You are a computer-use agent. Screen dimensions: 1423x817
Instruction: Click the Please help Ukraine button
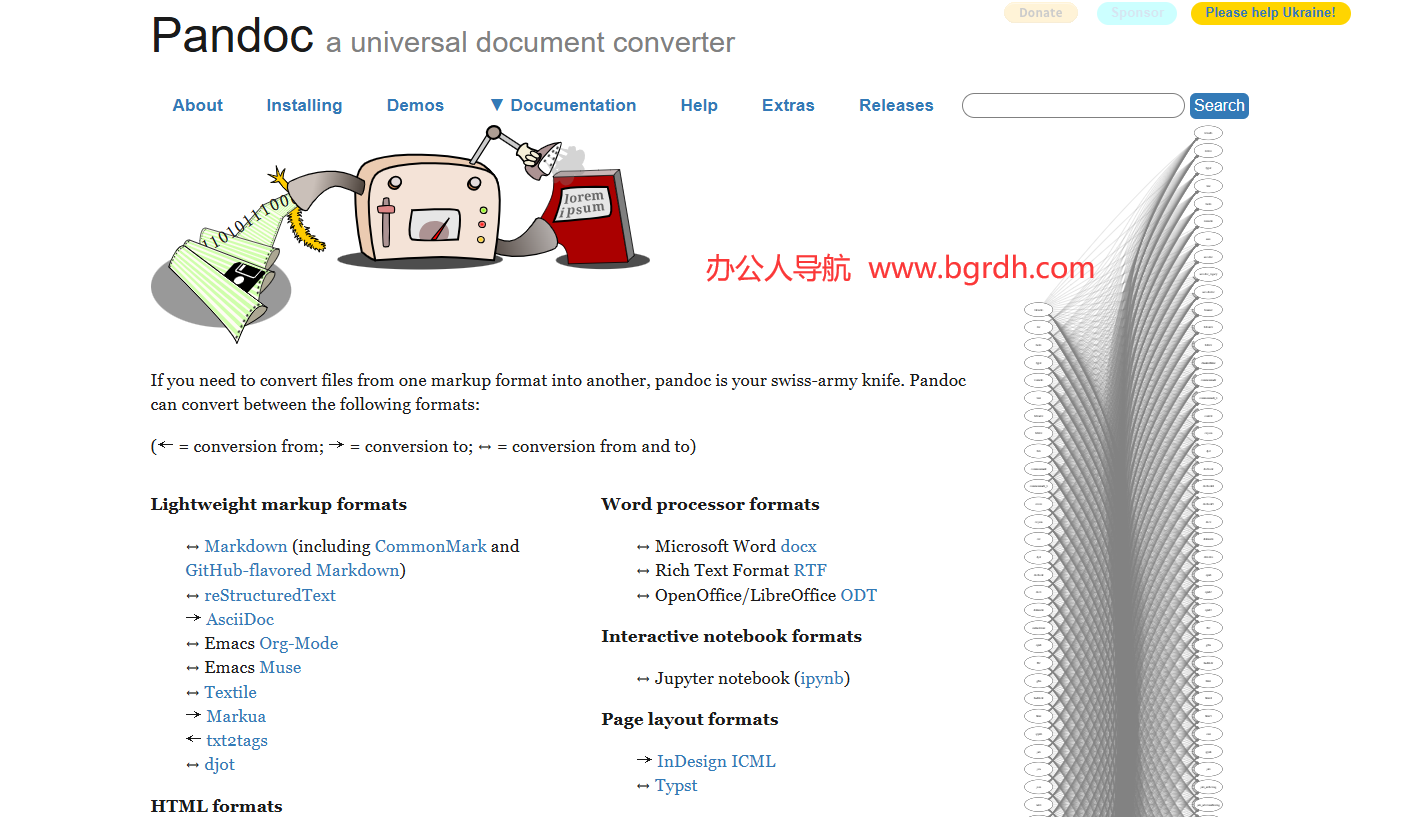tap(1270, 13)
